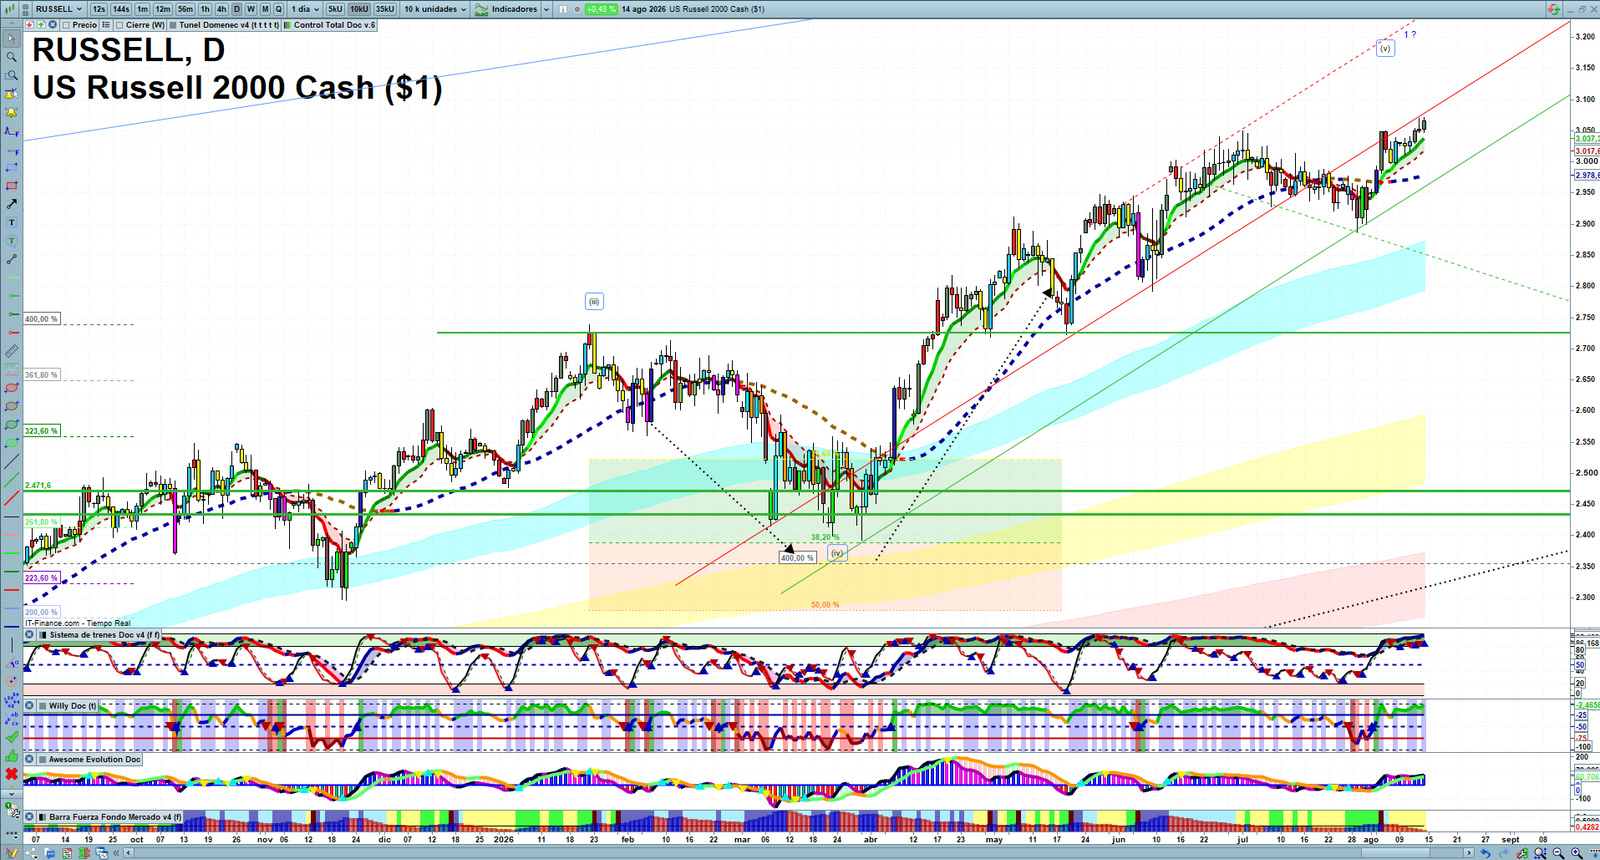Open the 1 día period dropdown

pos(305,9)
